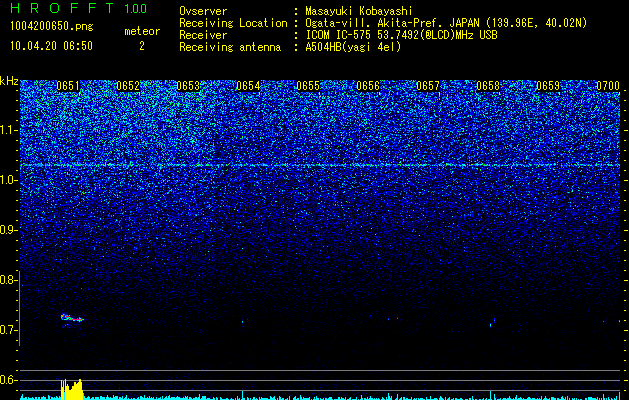Click the meteor count value 2

click(x=142, y=46)
